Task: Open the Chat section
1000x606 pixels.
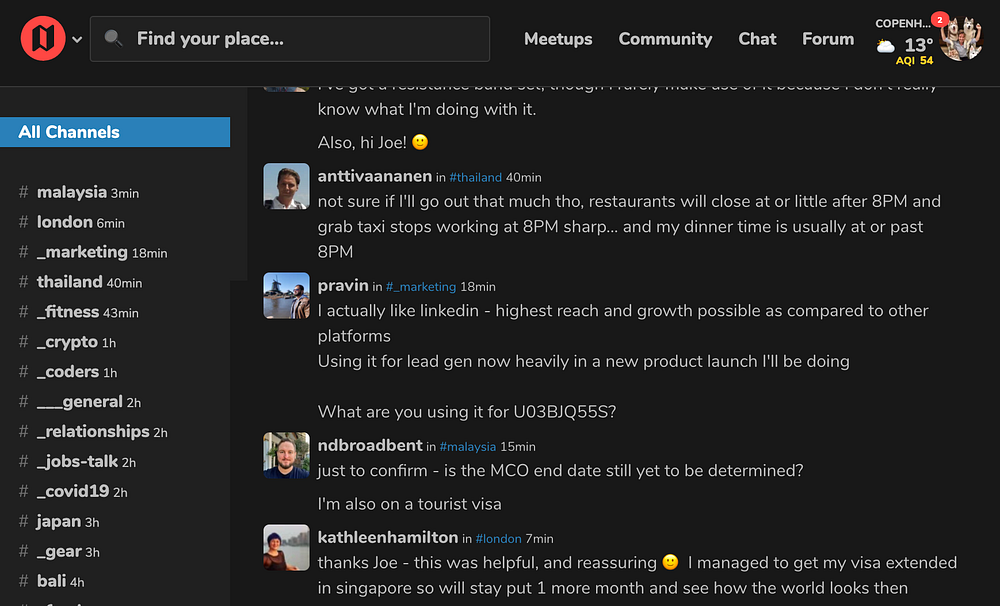Action: [757, 39]
